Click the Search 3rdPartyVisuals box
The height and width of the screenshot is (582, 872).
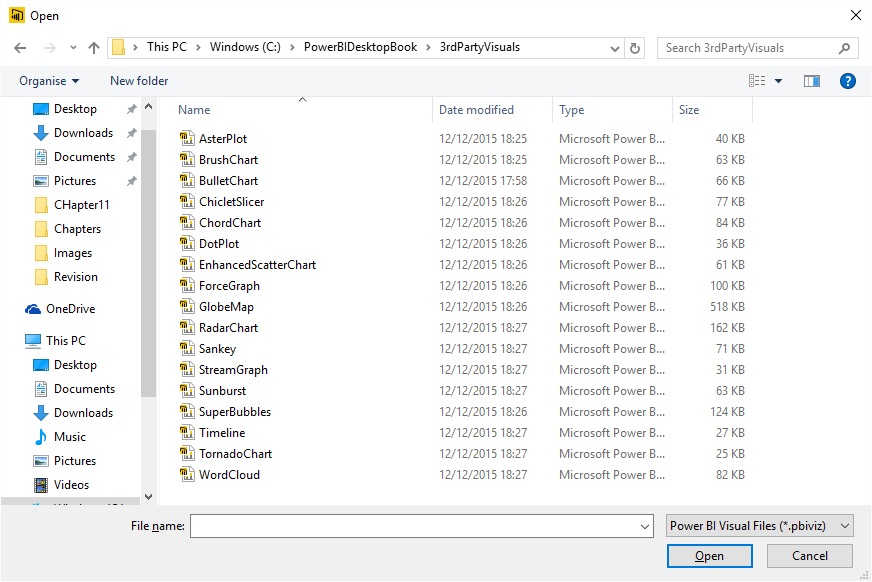tap(748, 48)
